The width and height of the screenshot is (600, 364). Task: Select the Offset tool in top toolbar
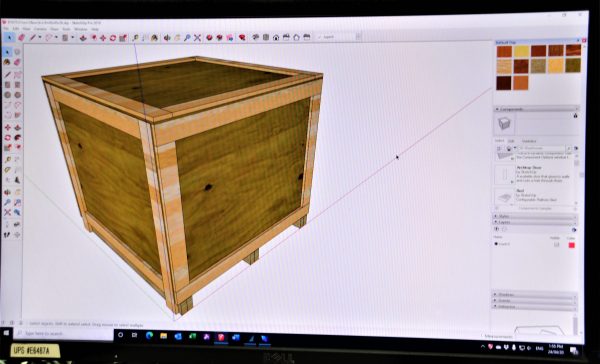(93, 38)
